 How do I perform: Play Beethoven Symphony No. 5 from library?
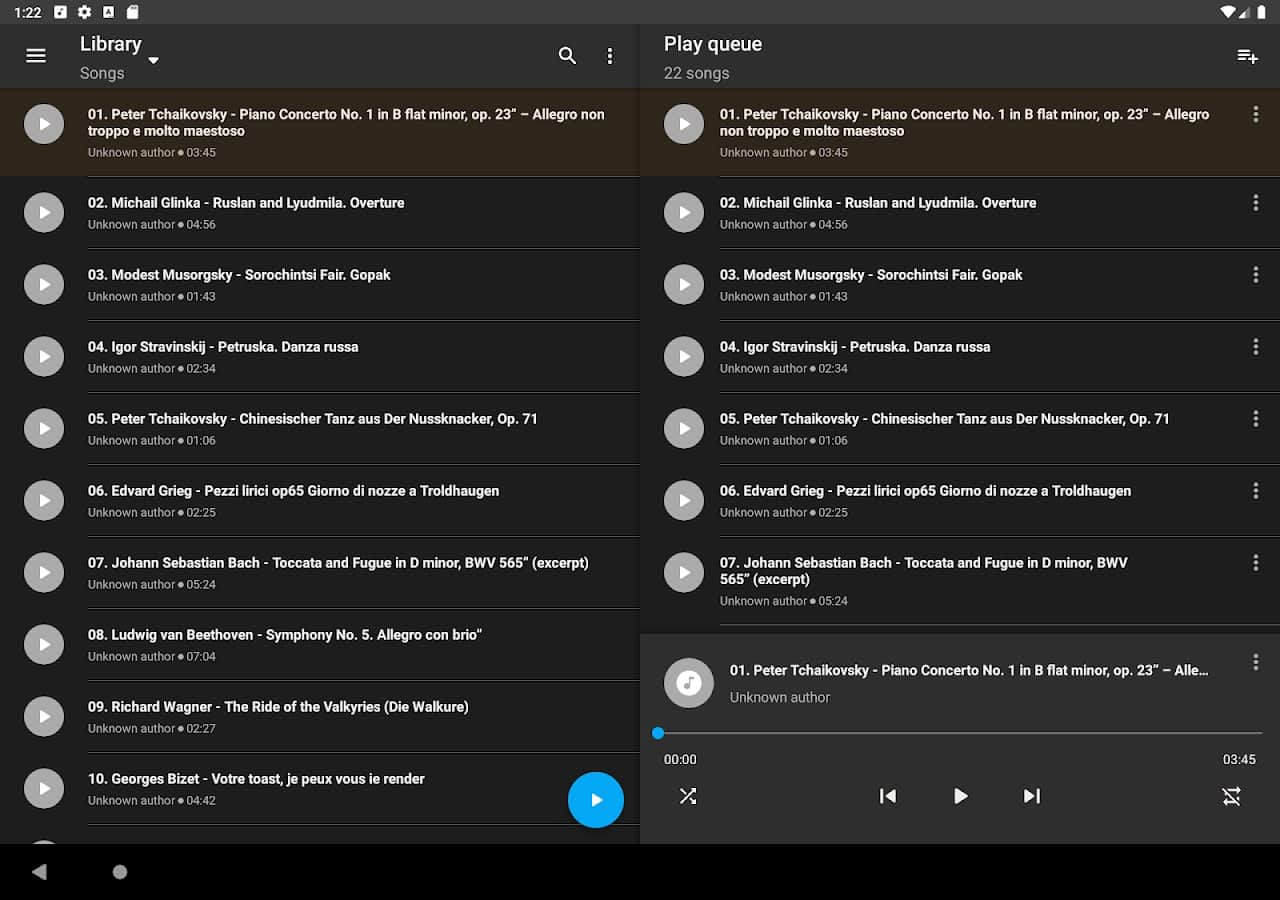click(44, 644)
